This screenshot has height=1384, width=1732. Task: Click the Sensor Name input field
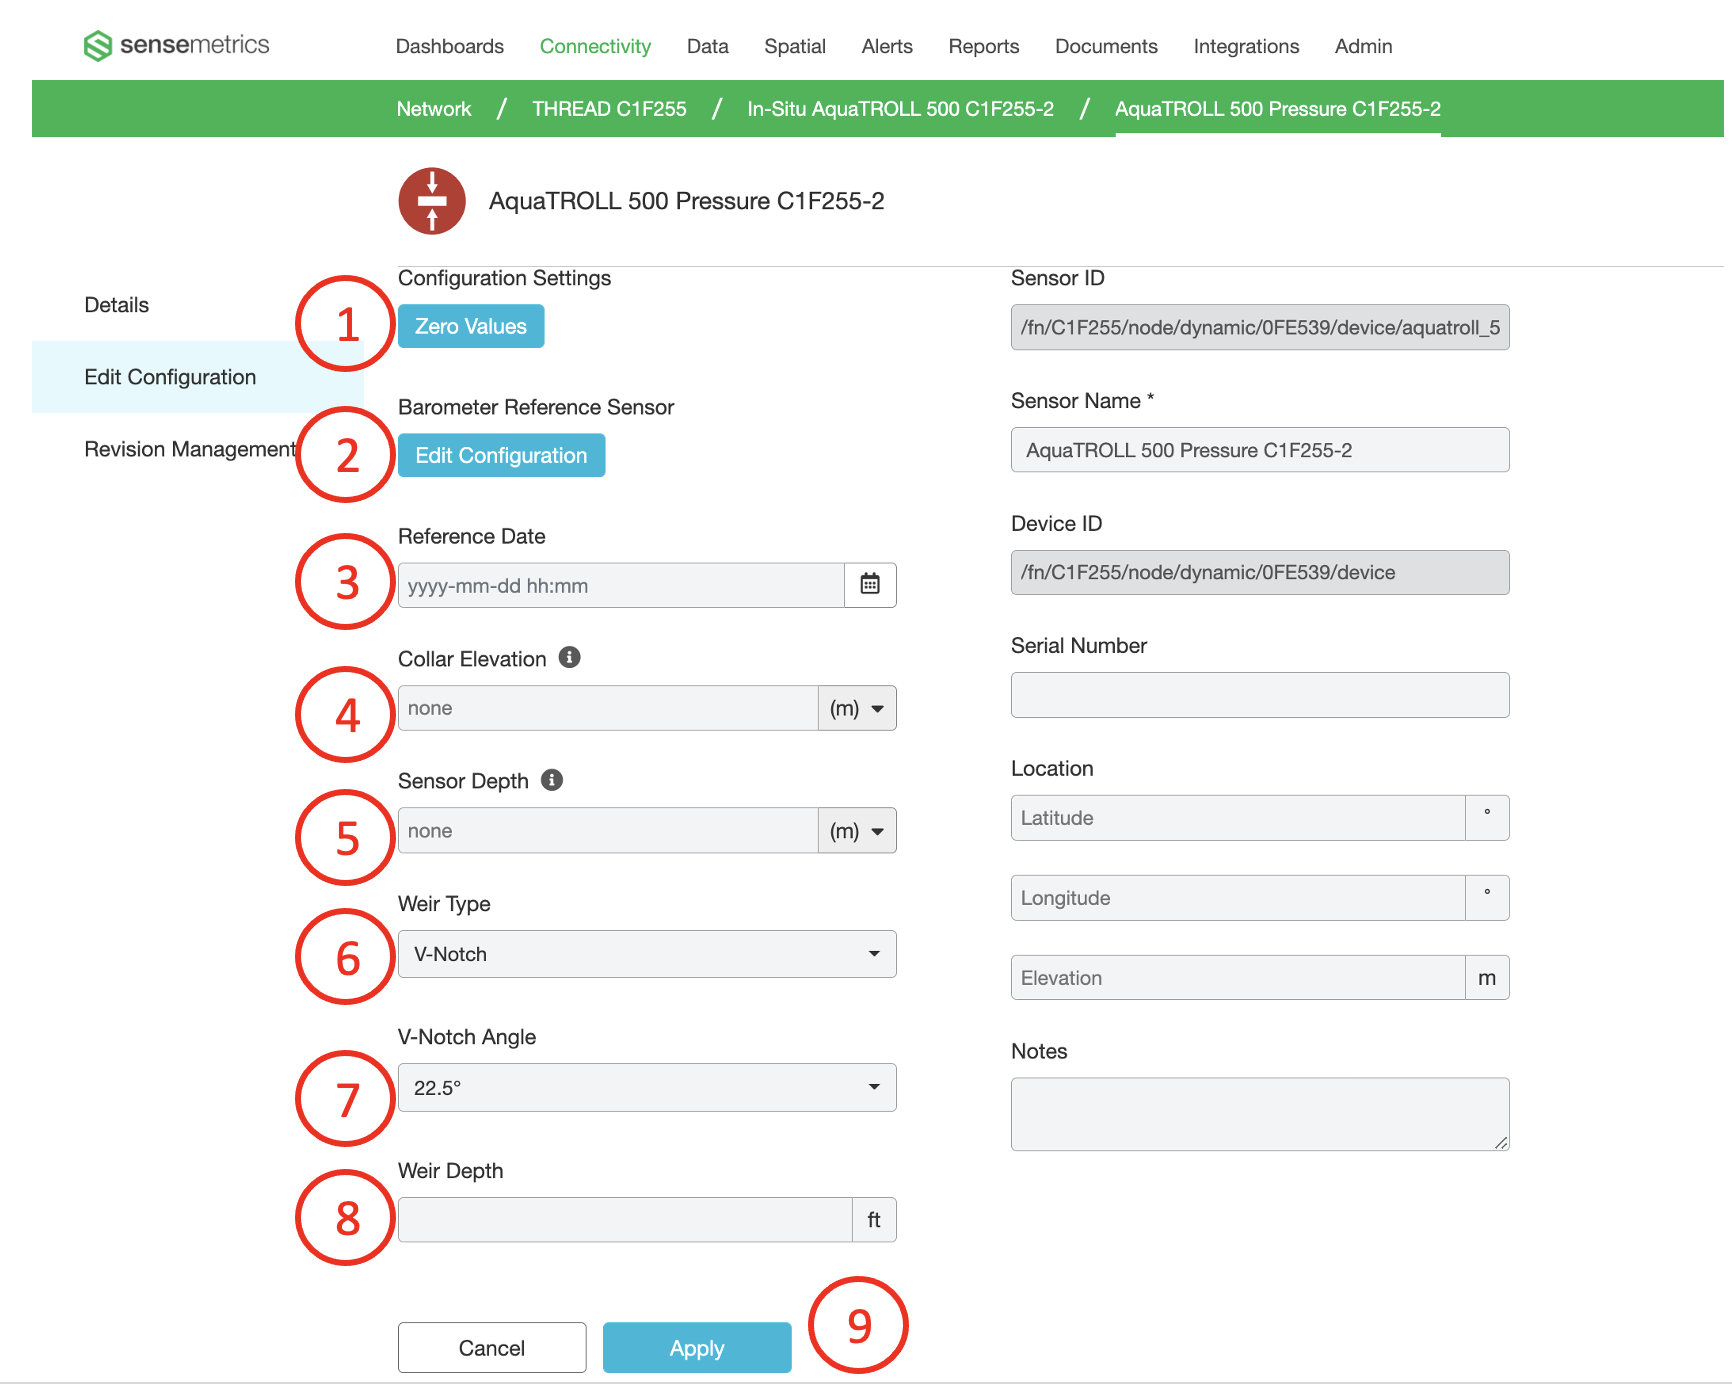pyautogui.click(x=1260, y=450)
